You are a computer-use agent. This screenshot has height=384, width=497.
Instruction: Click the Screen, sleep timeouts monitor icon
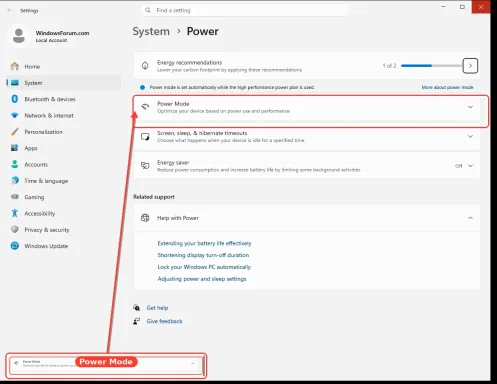coord(145,137)
